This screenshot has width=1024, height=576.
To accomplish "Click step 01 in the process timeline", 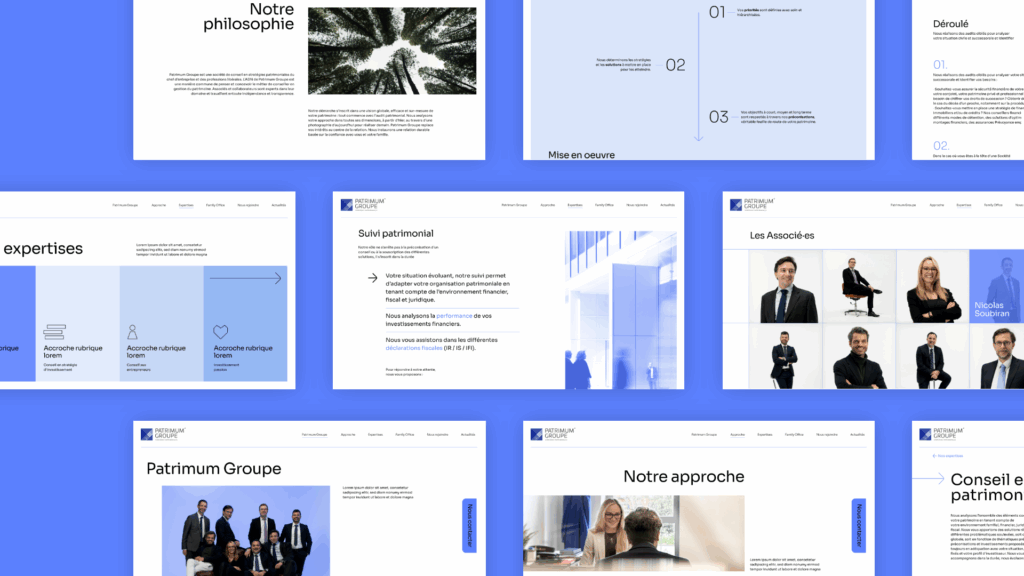I will click(717, 12).
